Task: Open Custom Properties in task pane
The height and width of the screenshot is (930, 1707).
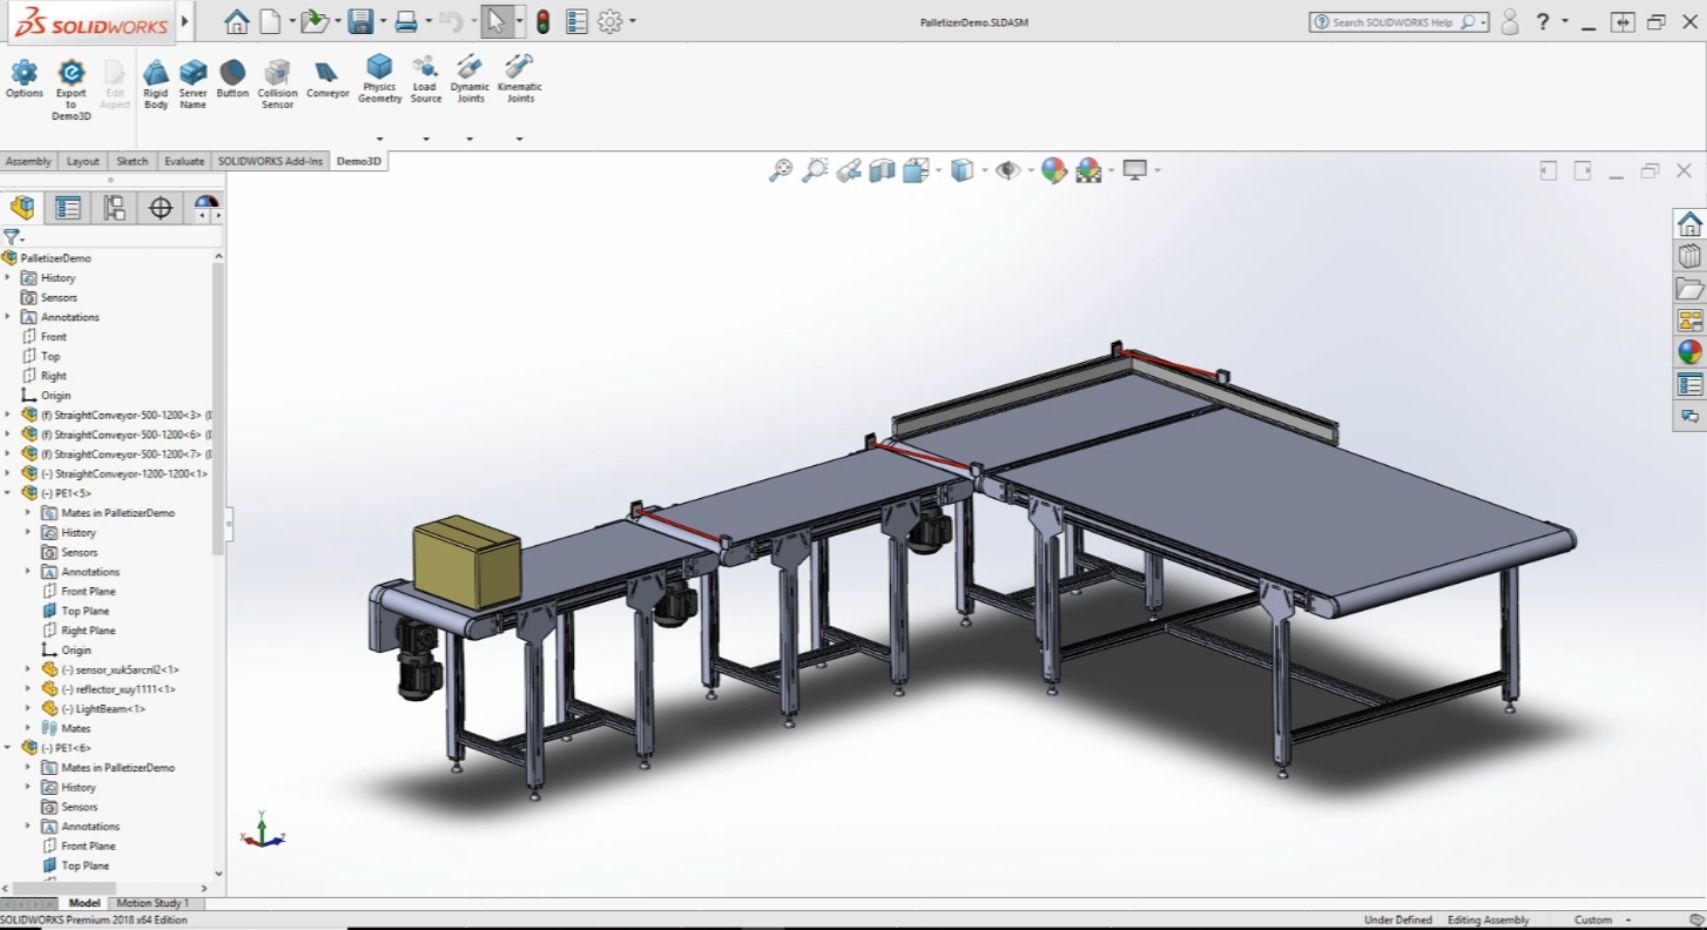Action: [1689, 384]
